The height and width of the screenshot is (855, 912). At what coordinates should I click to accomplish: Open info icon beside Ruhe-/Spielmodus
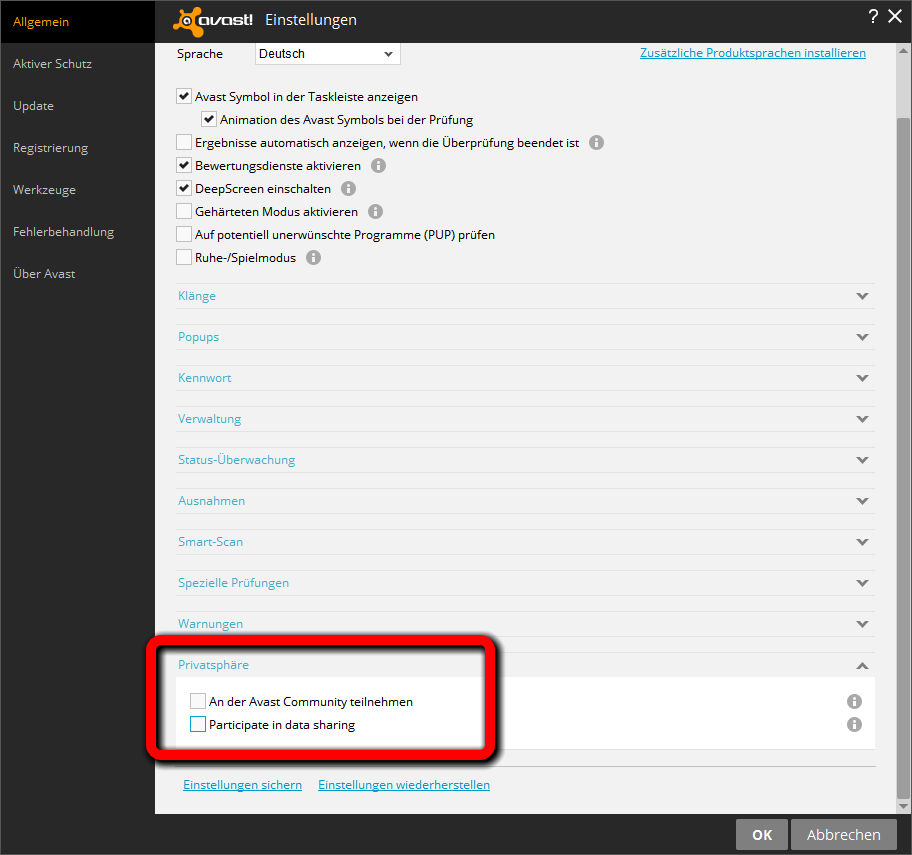point(314,258)
